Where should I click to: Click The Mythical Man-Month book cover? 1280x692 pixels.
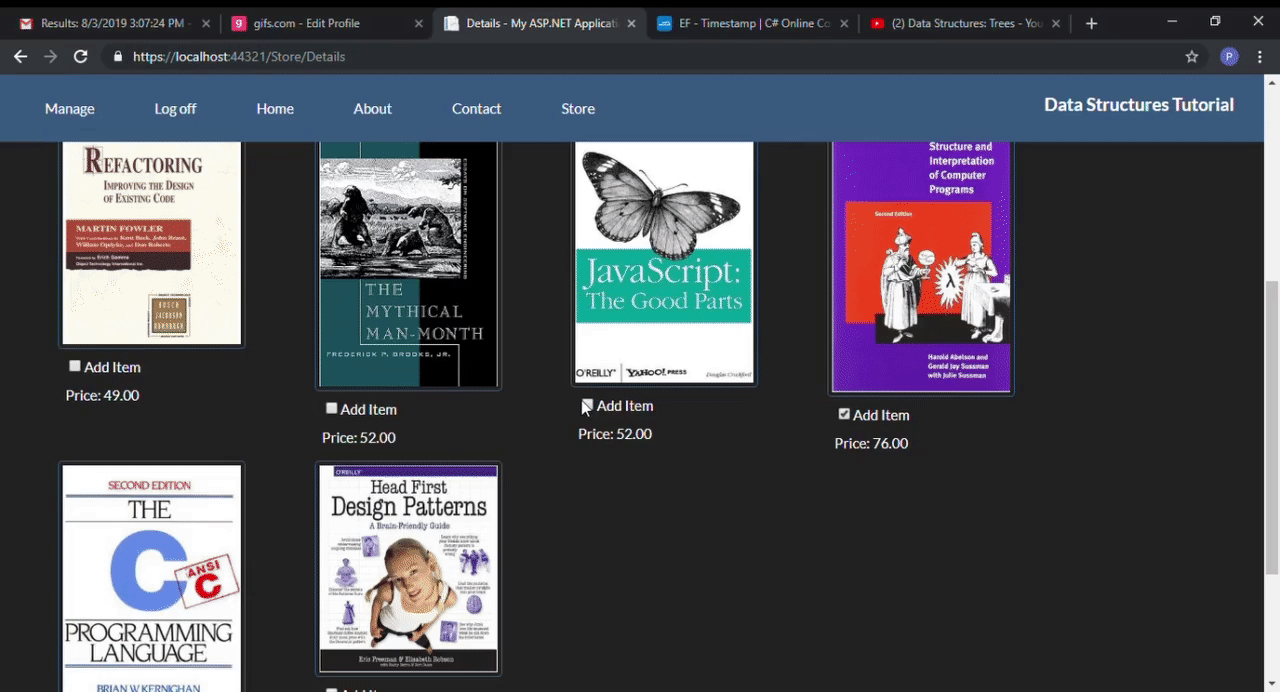[408, 264]
